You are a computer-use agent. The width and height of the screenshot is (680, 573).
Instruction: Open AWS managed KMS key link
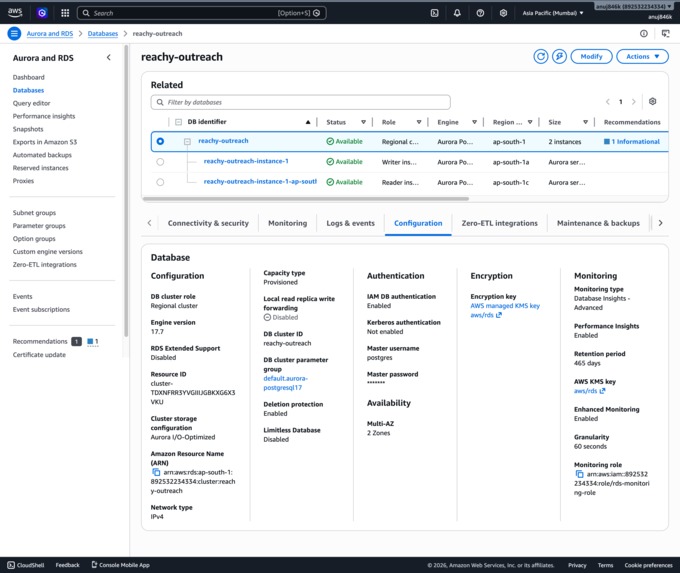coord(505,306)
